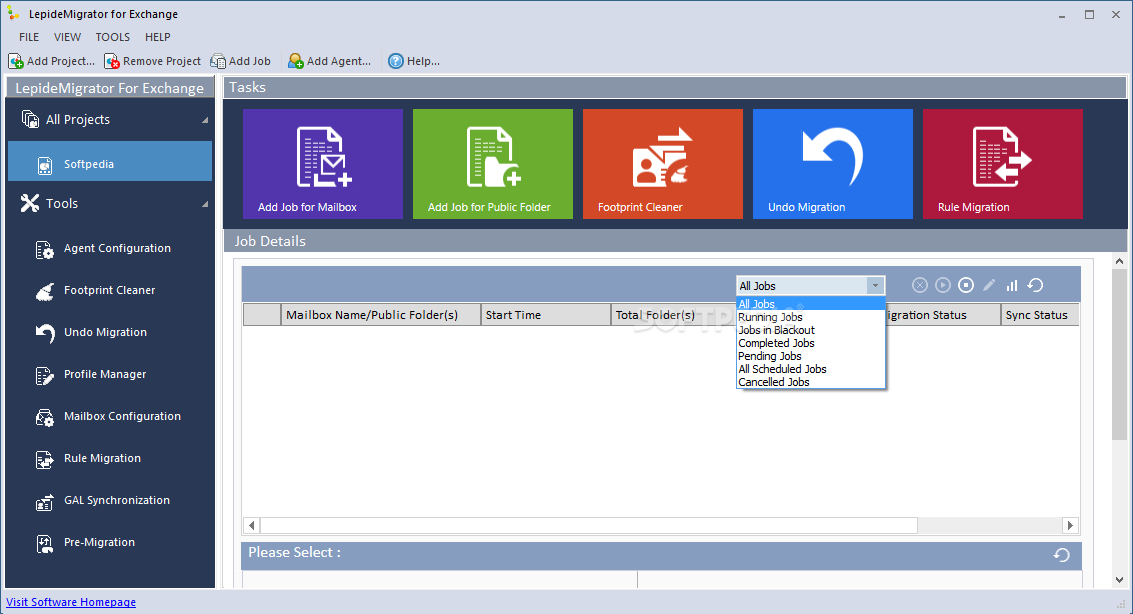
Task: Choose Jobs in Blackout from the list
Action: [811, 330]
